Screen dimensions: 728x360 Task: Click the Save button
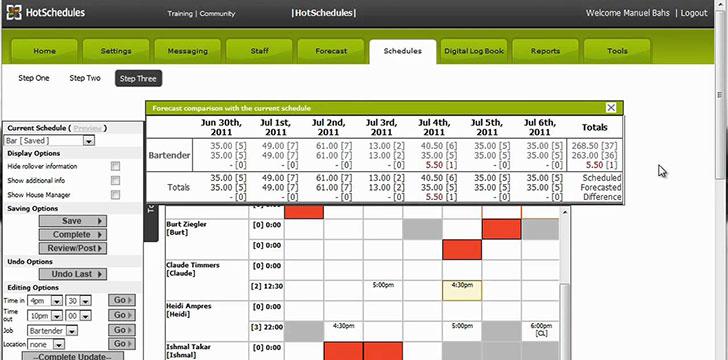click(72, 221)
